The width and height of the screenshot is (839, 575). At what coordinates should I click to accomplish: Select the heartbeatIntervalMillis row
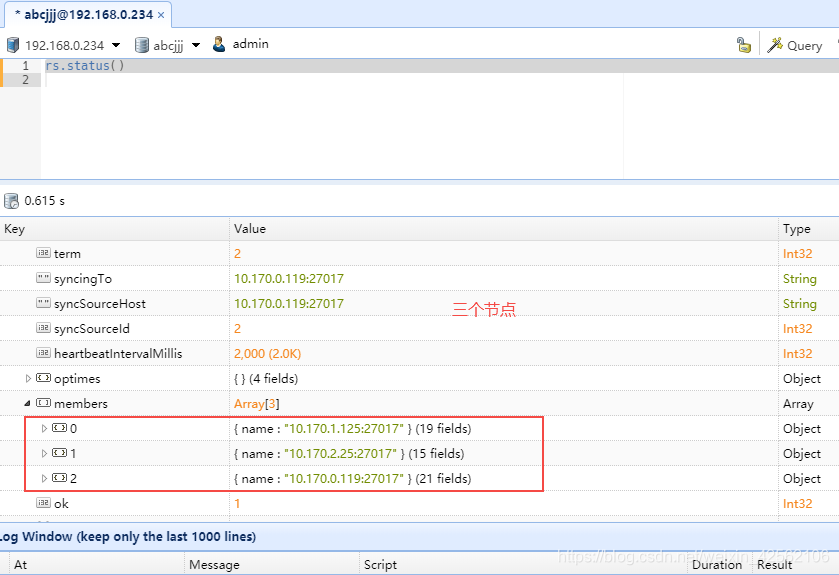click(x=420, y=354)
